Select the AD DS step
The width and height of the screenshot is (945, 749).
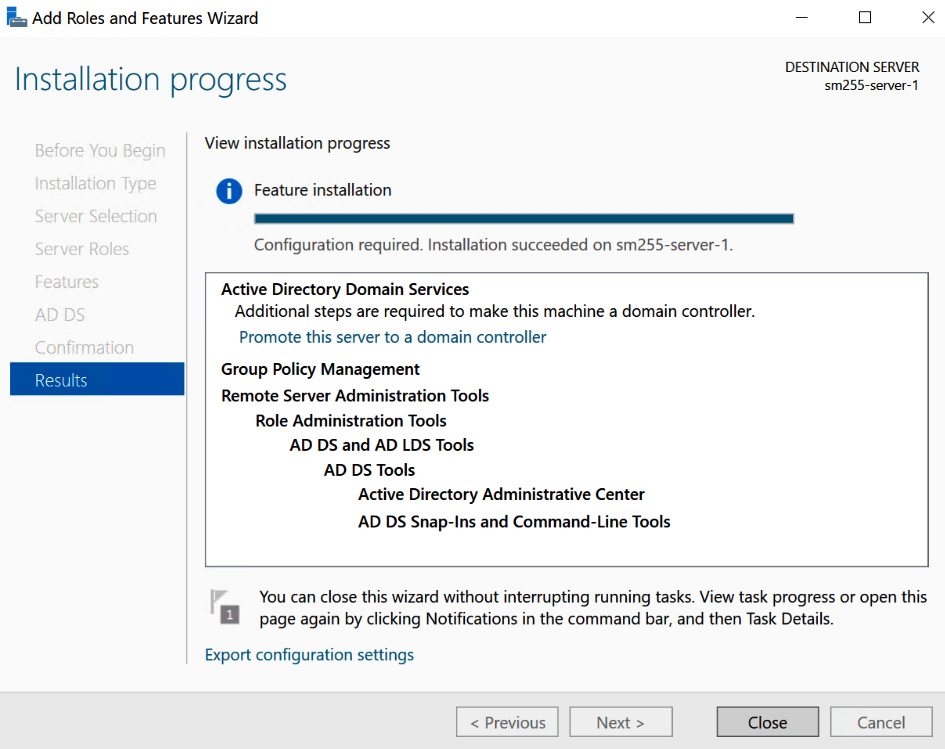click(60, 315)
